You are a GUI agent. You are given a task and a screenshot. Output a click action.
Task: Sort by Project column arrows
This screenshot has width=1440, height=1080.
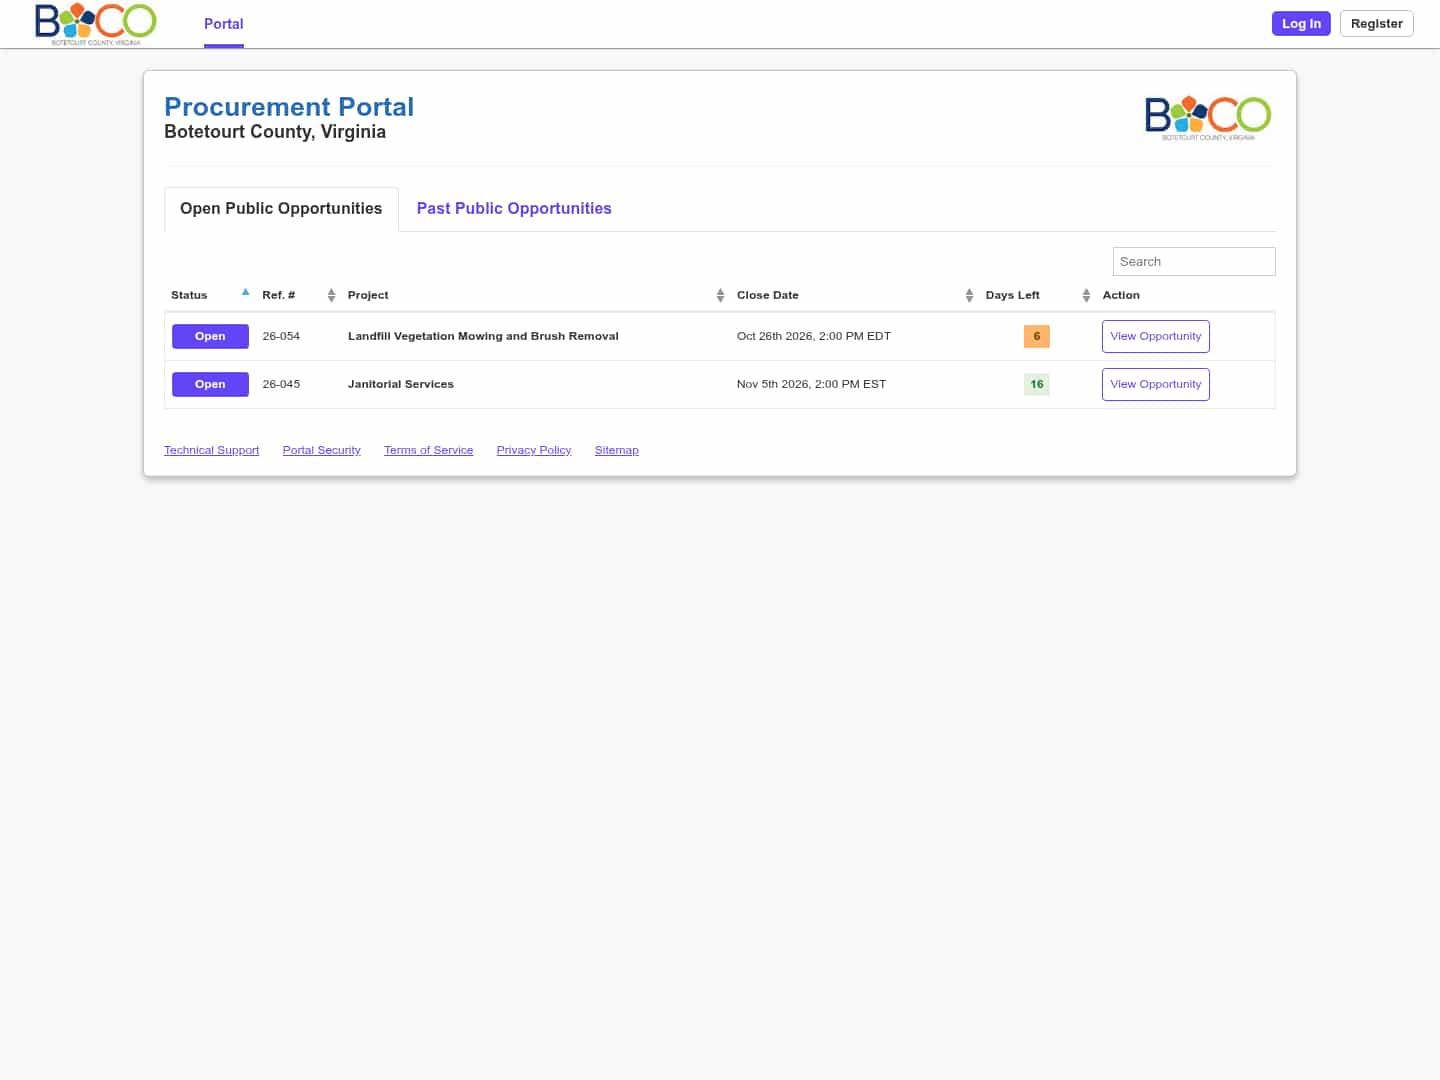[720, 295]
